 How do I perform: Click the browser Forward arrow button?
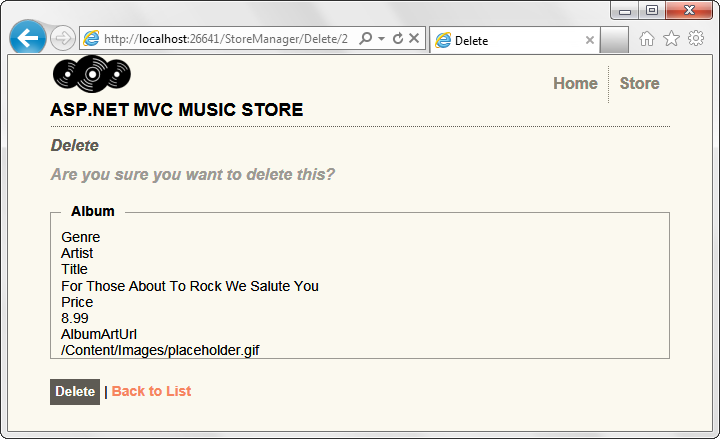pos(62,39)
